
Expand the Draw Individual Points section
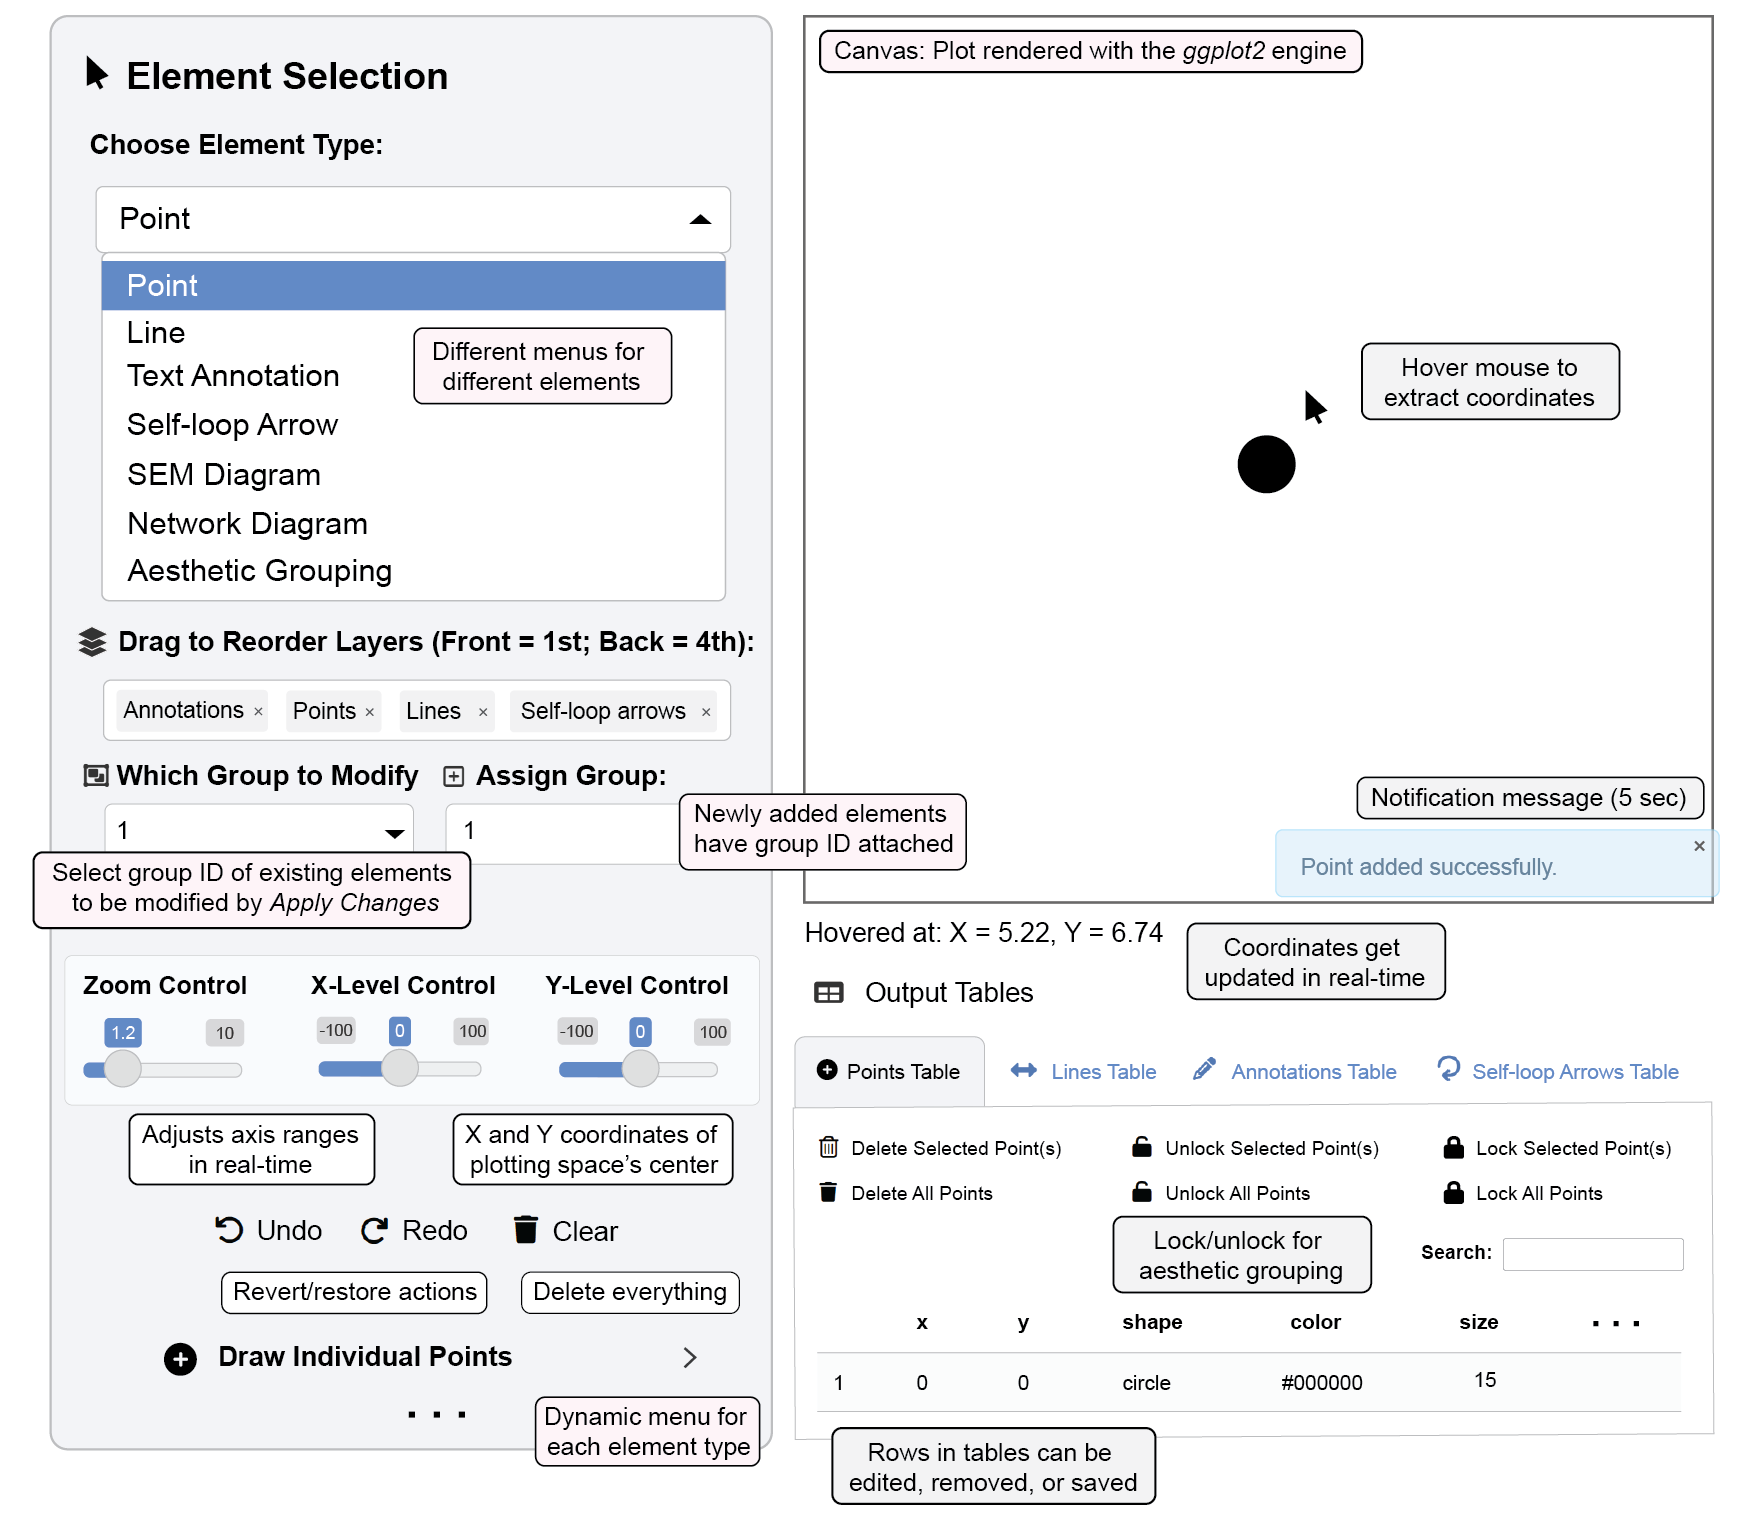[x=689, y=1357]
